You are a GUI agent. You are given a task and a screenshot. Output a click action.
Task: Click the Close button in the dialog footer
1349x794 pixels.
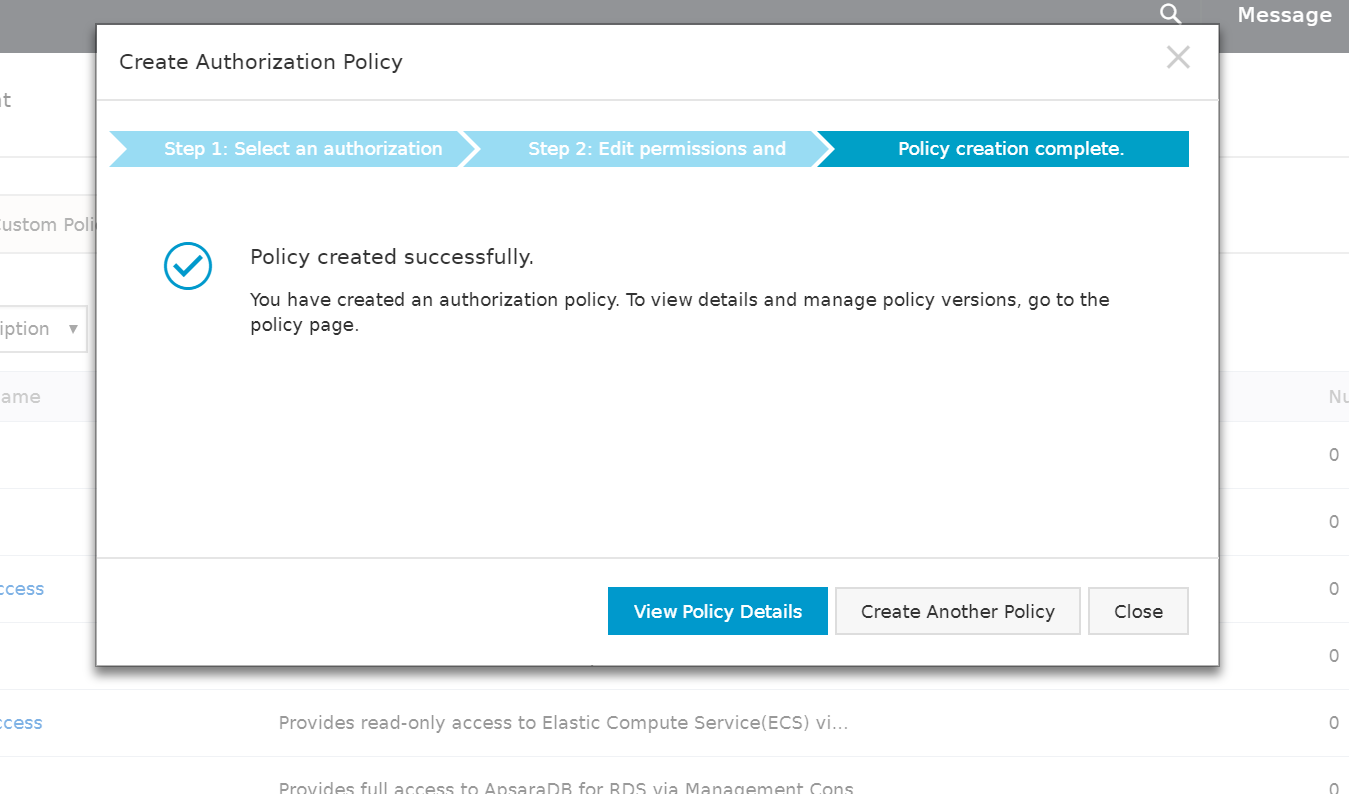tap(1138, 611)
